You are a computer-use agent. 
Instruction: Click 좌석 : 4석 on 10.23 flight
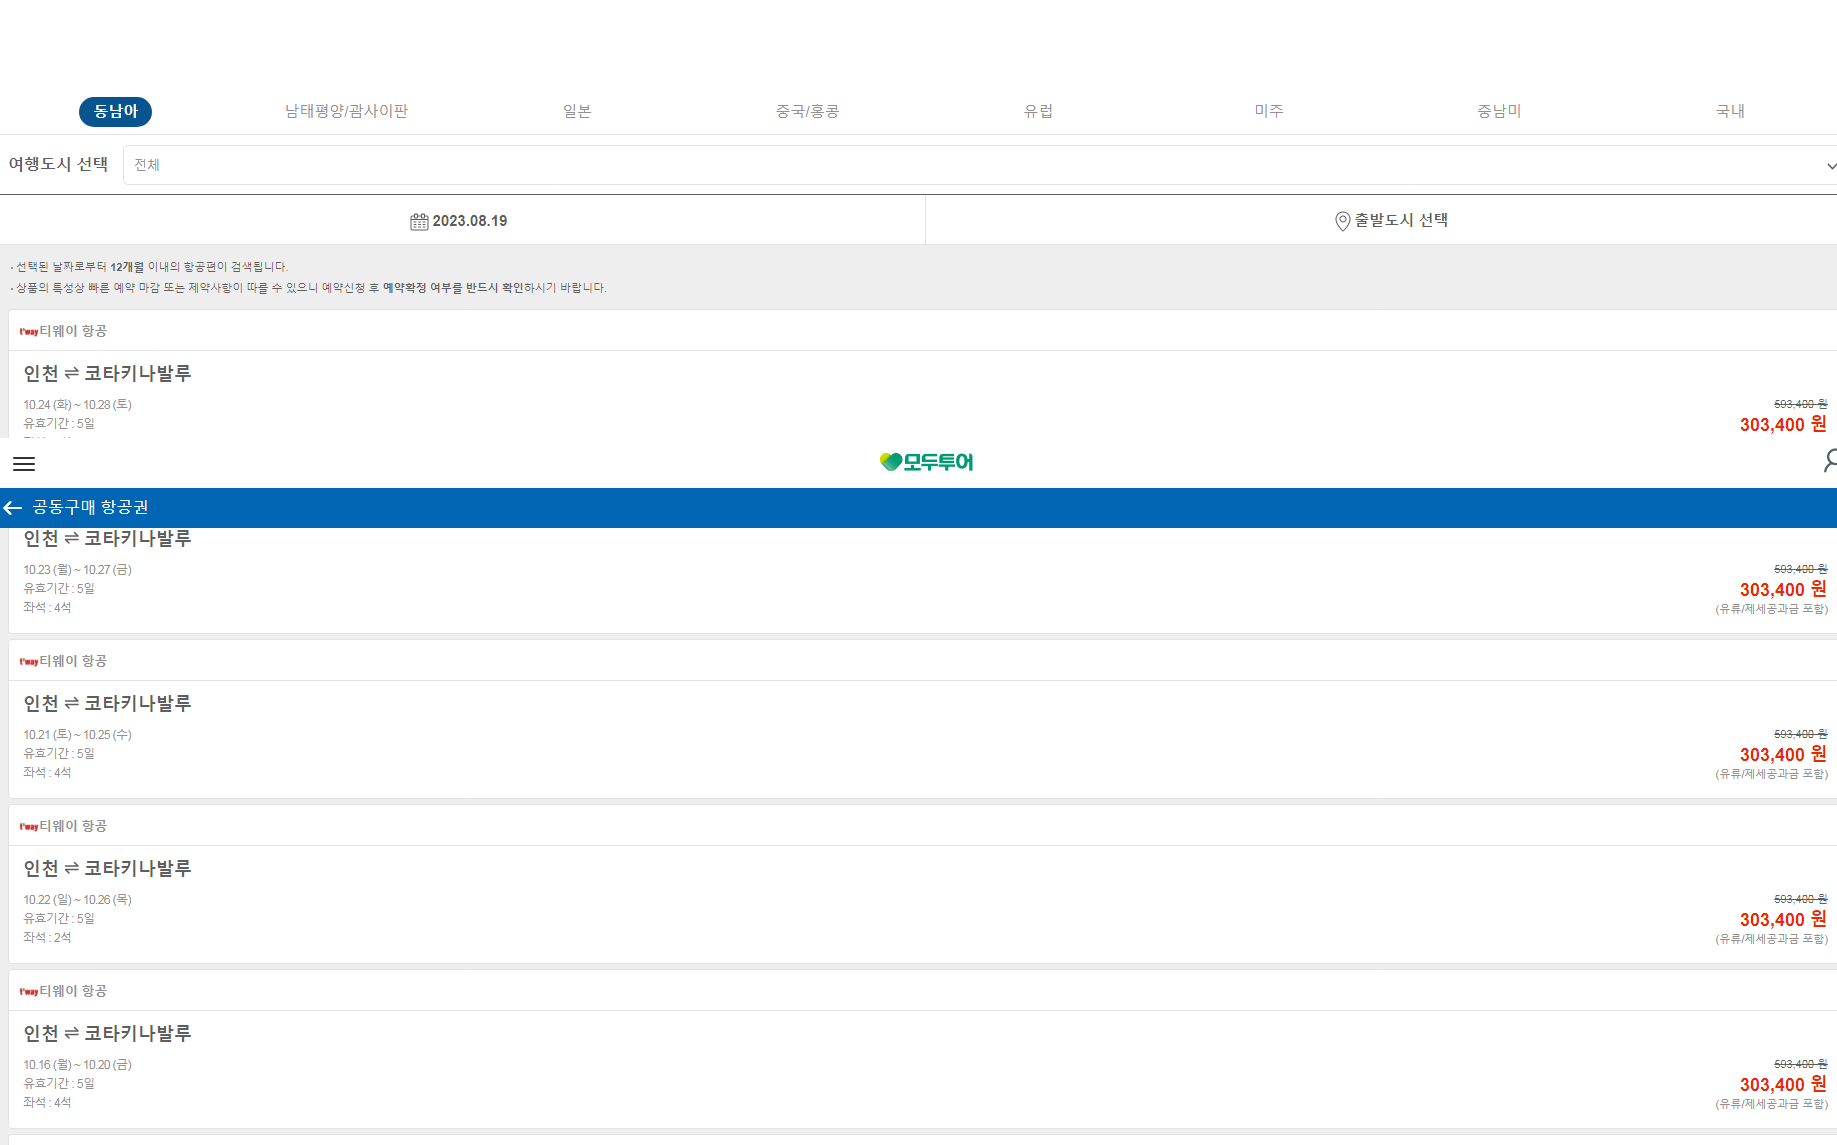(x=47, y=607)
